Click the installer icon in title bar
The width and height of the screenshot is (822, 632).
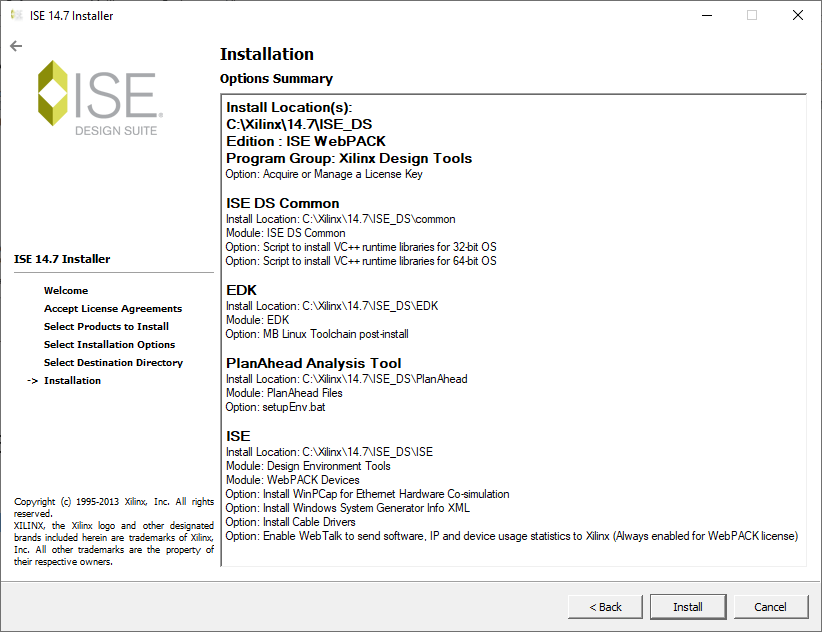[x=16, y=16]
